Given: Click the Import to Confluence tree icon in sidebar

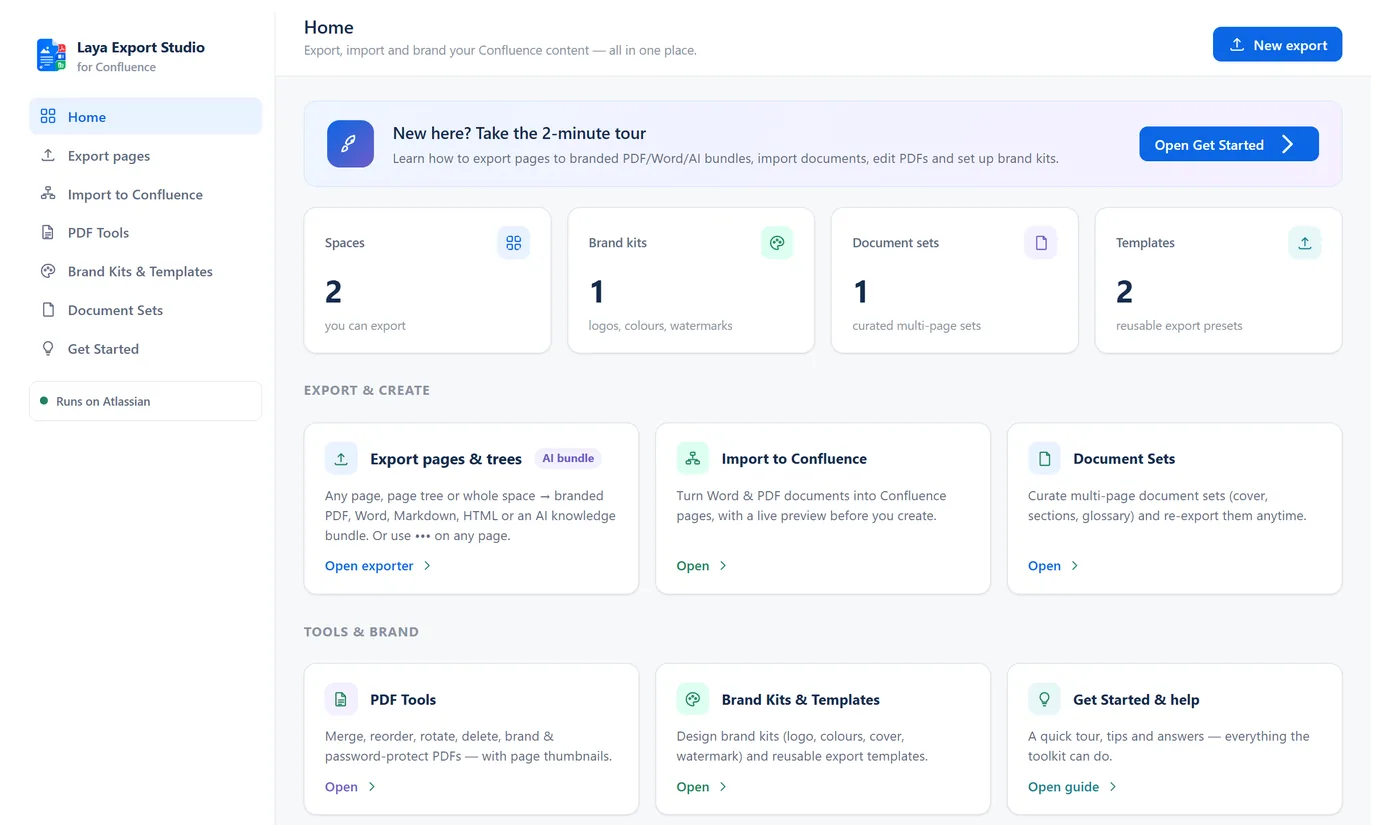Looking at the screenshot, I should [48, 194].
